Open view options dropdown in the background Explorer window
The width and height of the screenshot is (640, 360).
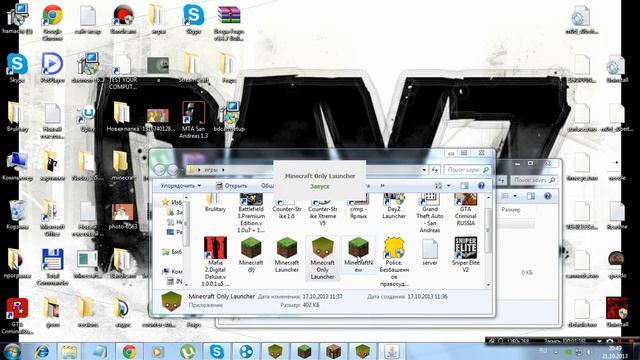515,196
